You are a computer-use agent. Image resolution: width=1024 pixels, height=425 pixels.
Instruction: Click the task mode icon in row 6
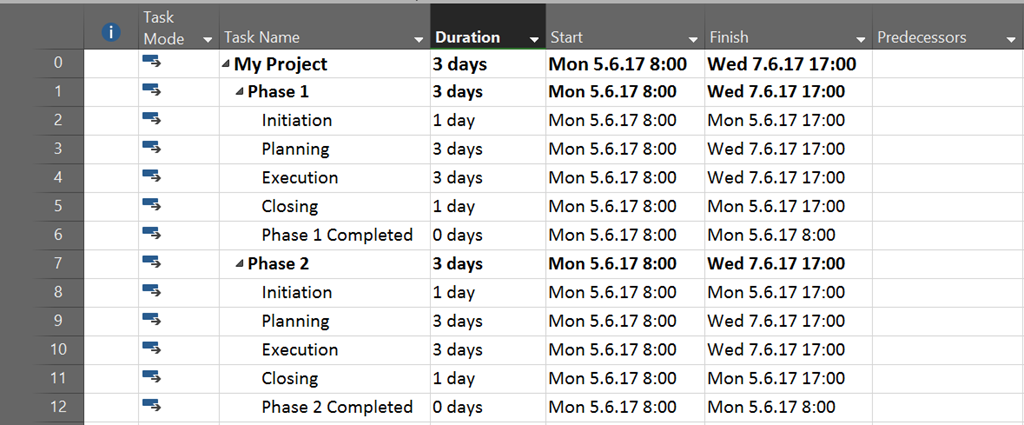pos(152,234)
